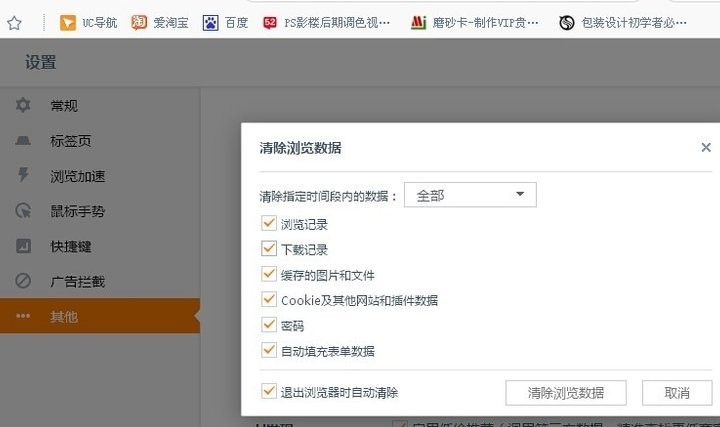The width and height of the screenshot is (720, 427).
Task: Select the 广告拦截 settings section
Action: [x=100, y=281]
